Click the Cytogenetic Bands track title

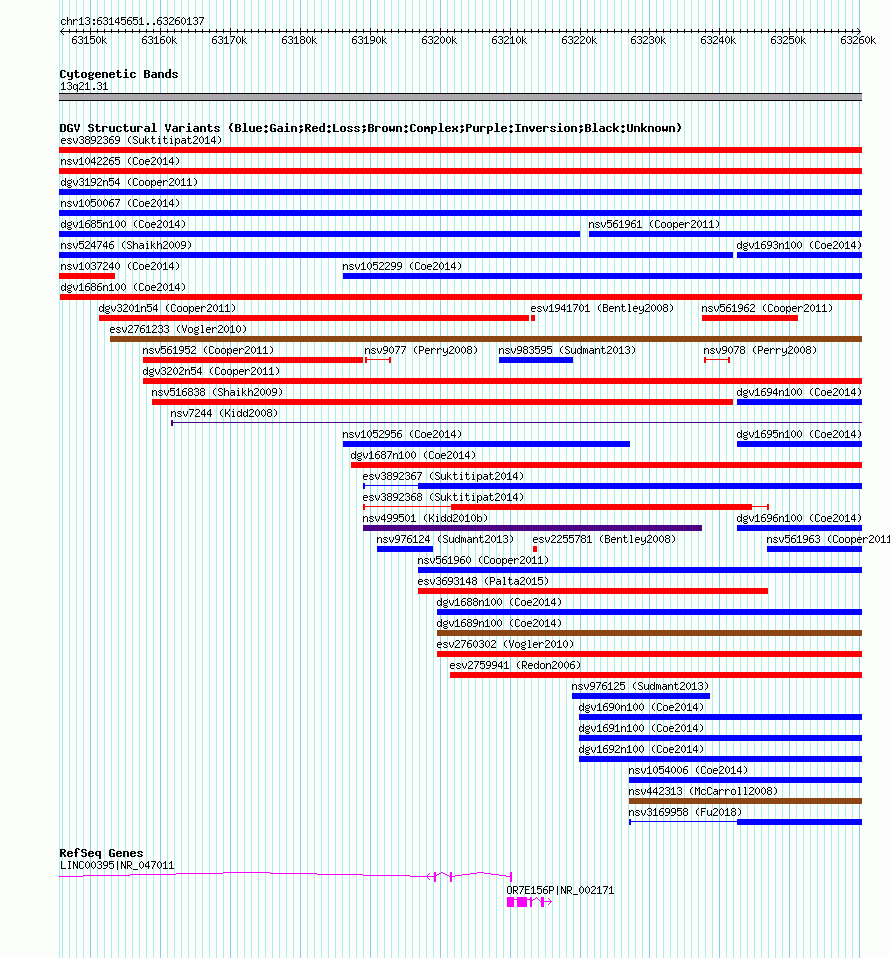119,74
